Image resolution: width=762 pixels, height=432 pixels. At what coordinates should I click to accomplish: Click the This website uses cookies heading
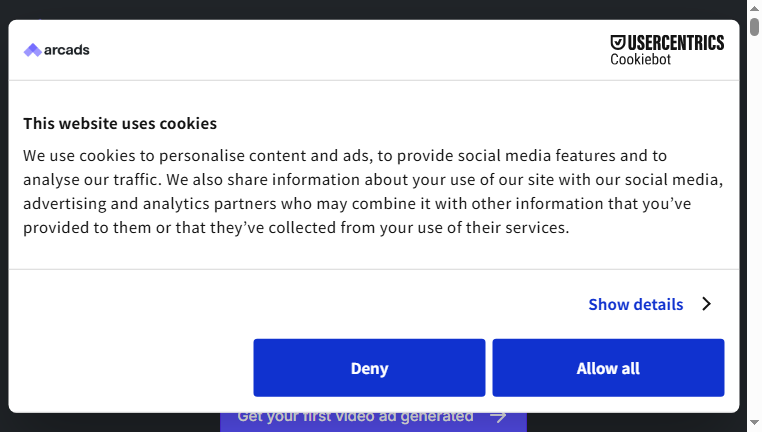[120, 123]
